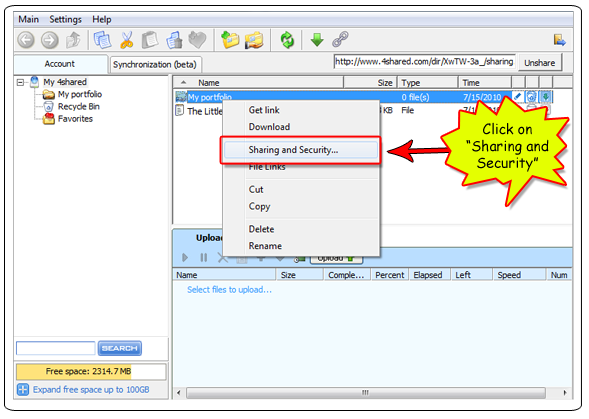Sort file list by Name column header
The width and height of the screenshot is (589, 419).
point(259,83)
